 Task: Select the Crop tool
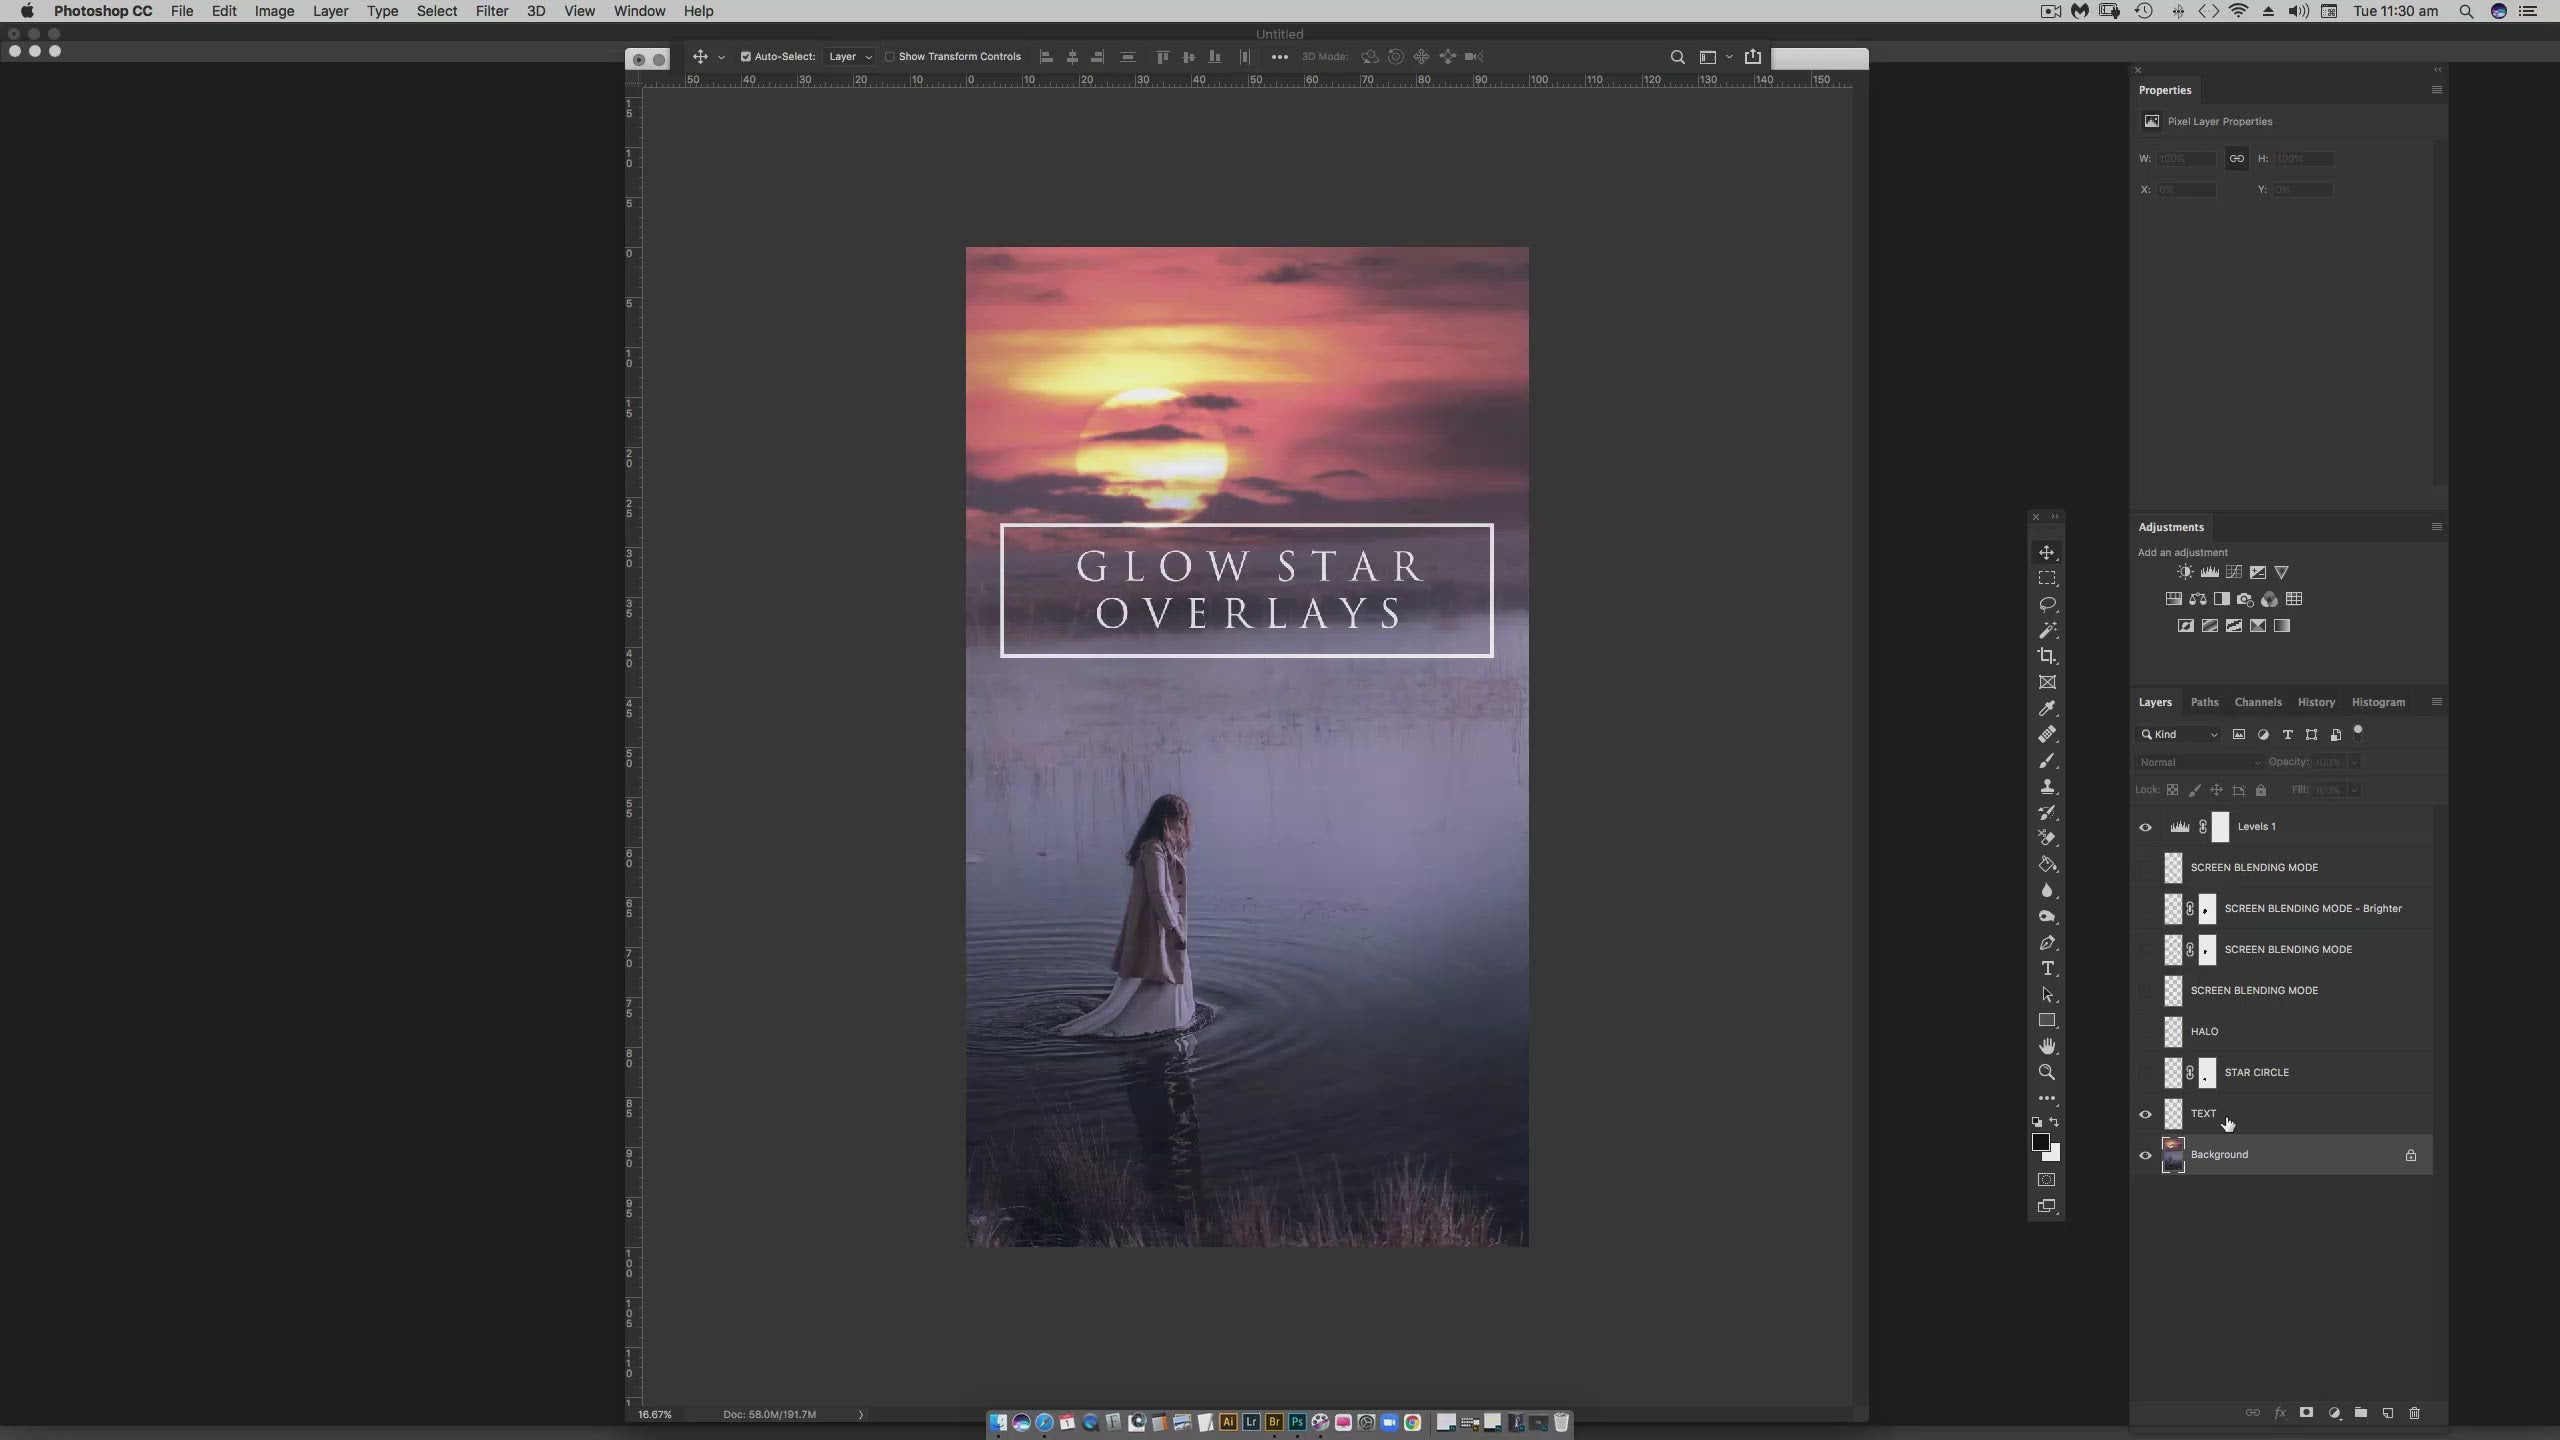click(x=2047, y=656)
